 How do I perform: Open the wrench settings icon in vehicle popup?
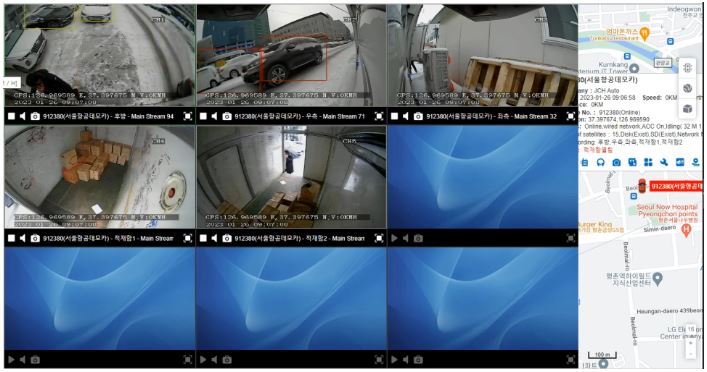664,162
